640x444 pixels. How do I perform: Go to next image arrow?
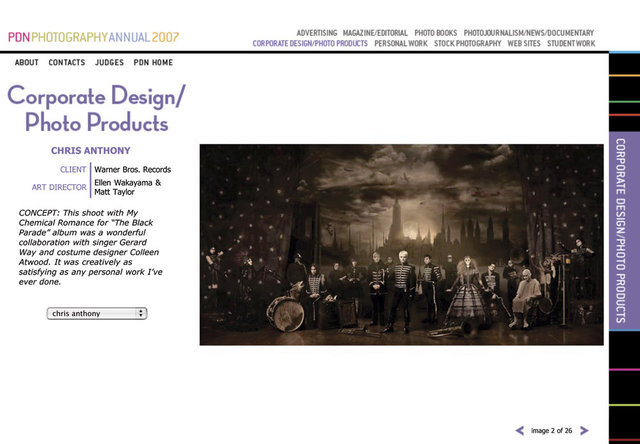pyautogui.click(x=584, y=431)
